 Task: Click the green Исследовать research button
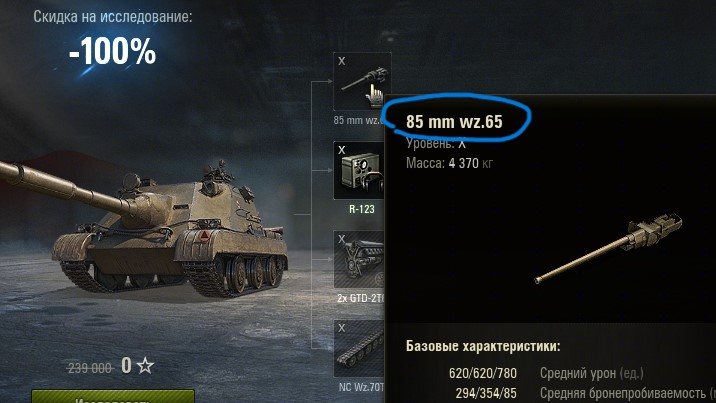113,396
